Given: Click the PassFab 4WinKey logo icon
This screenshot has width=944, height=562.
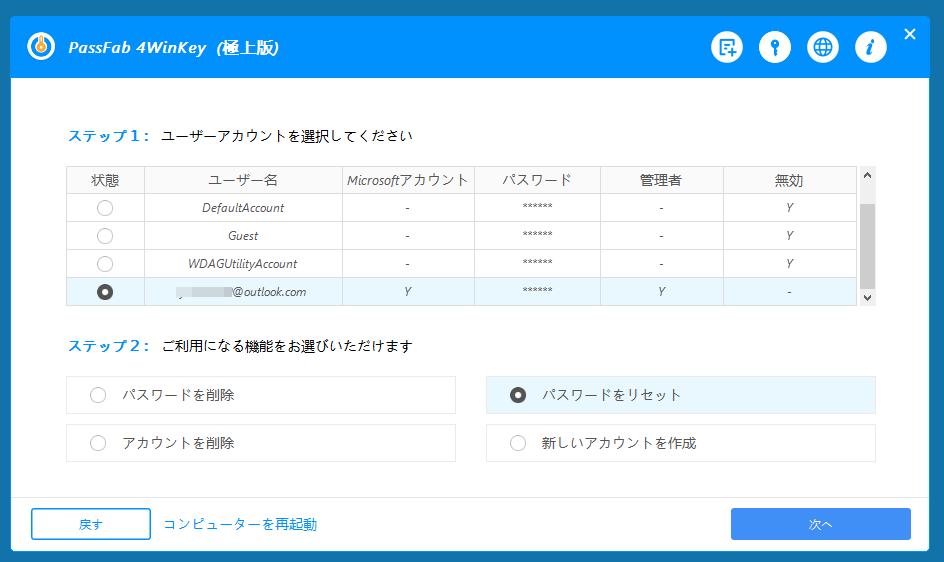Looking at the screenshot, I should point(41,47).
